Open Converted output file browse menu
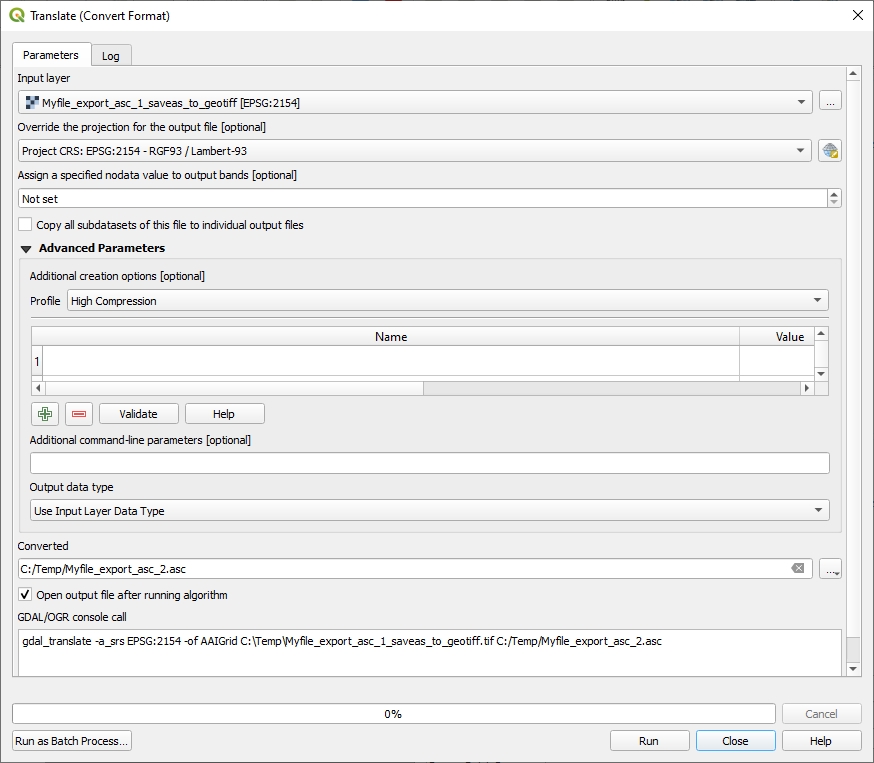 pyautogui.click(x=830, y=569)
